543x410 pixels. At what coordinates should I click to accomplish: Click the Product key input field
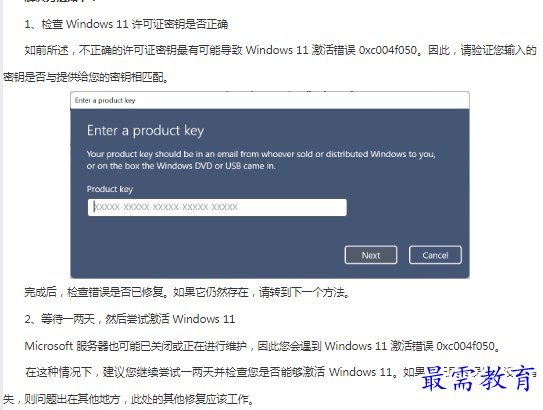pyautogui.click(x=217, y=207)
